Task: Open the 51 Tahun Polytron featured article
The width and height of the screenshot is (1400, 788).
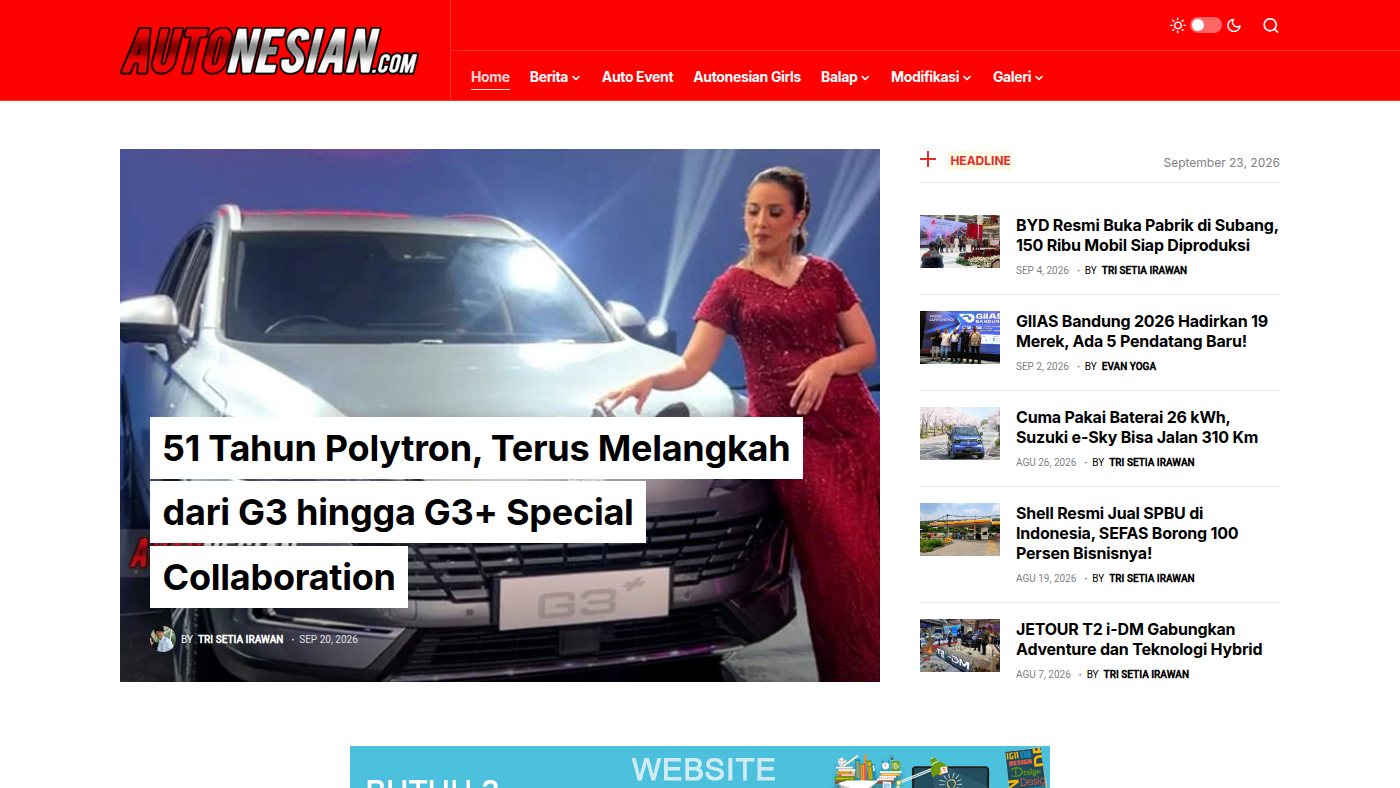Action: point(476,512)
